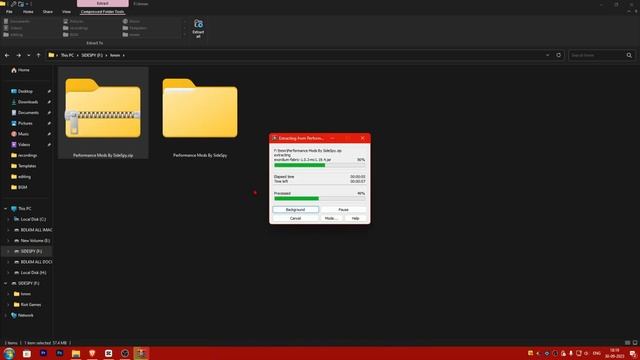640x360 pixels.
Task: Open Premiere Pro from the taskbar
Action: point(43,353)
